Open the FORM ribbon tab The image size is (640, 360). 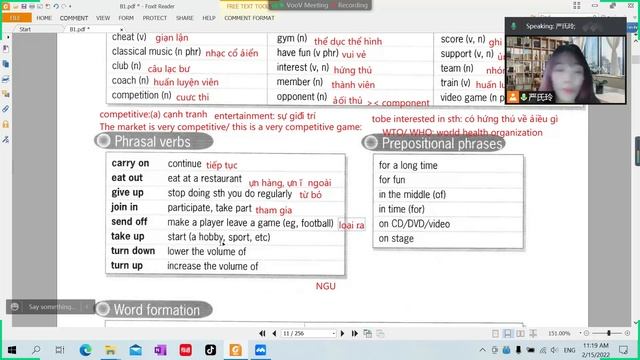click(x=126, y=18)
